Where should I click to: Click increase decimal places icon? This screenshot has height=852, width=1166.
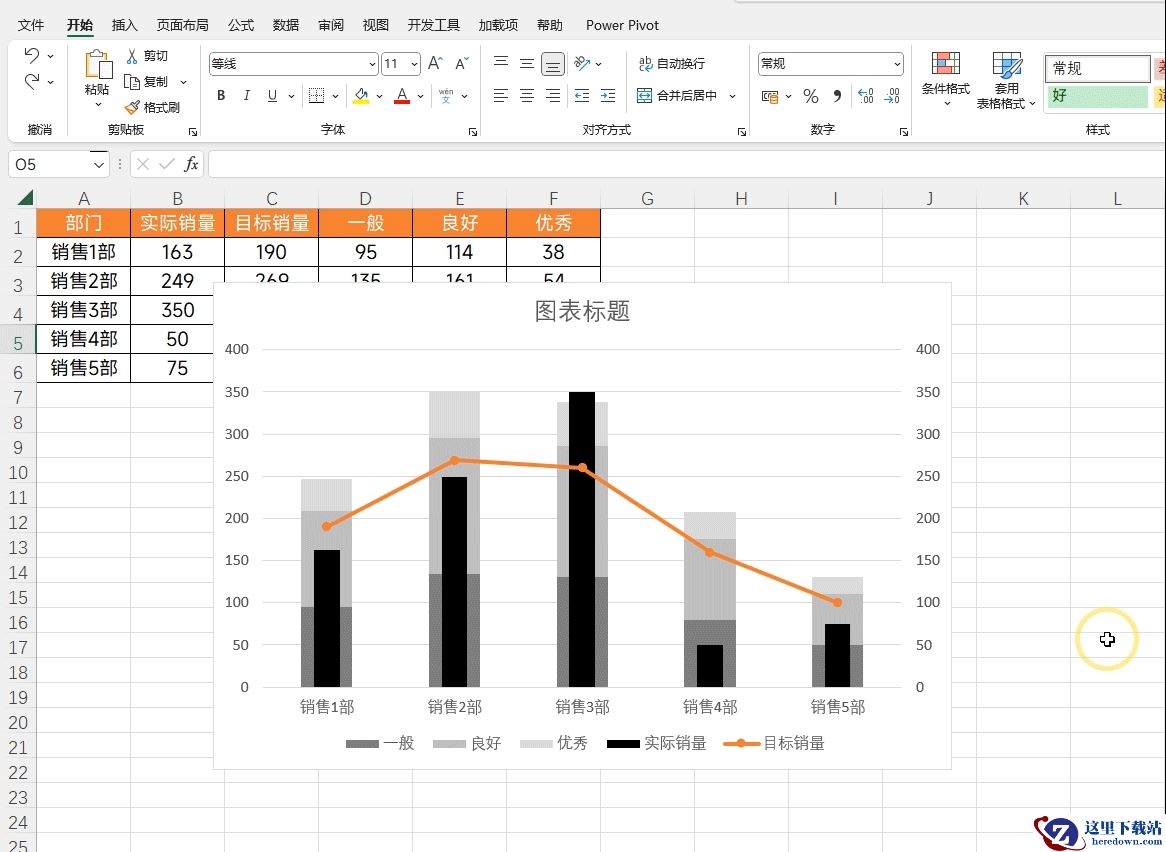click(x=866, y=96)
